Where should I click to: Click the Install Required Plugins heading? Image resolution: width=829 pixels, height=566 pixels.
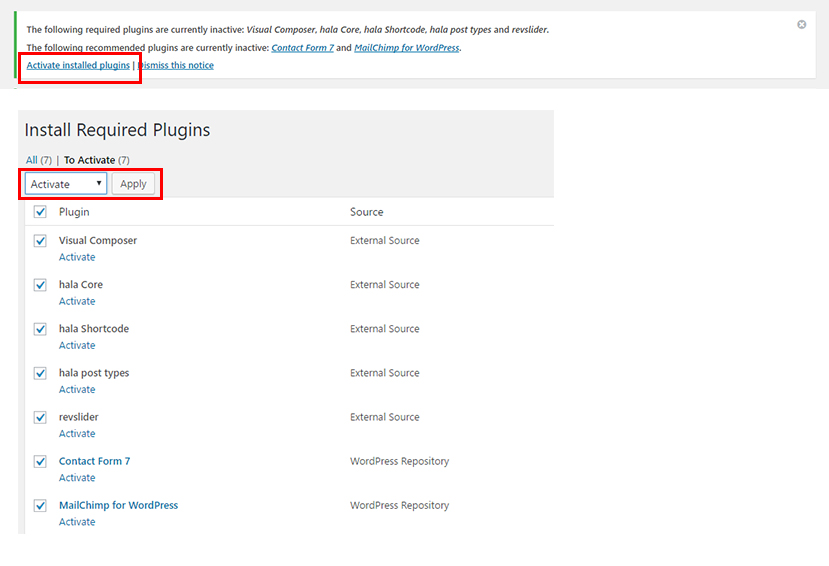[x=117, y=130]
